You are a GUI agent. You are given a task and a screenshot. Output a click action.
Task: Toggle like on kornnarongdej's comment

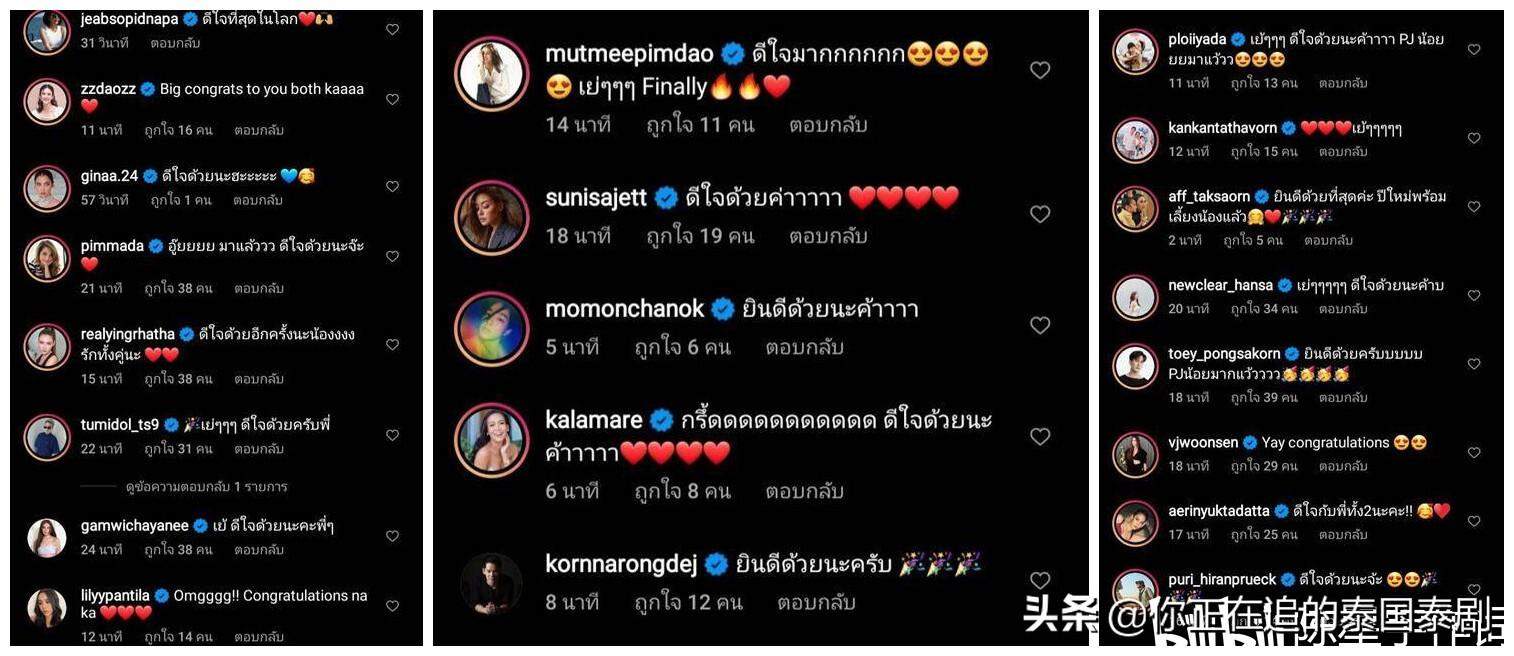tap(1040, 580)
